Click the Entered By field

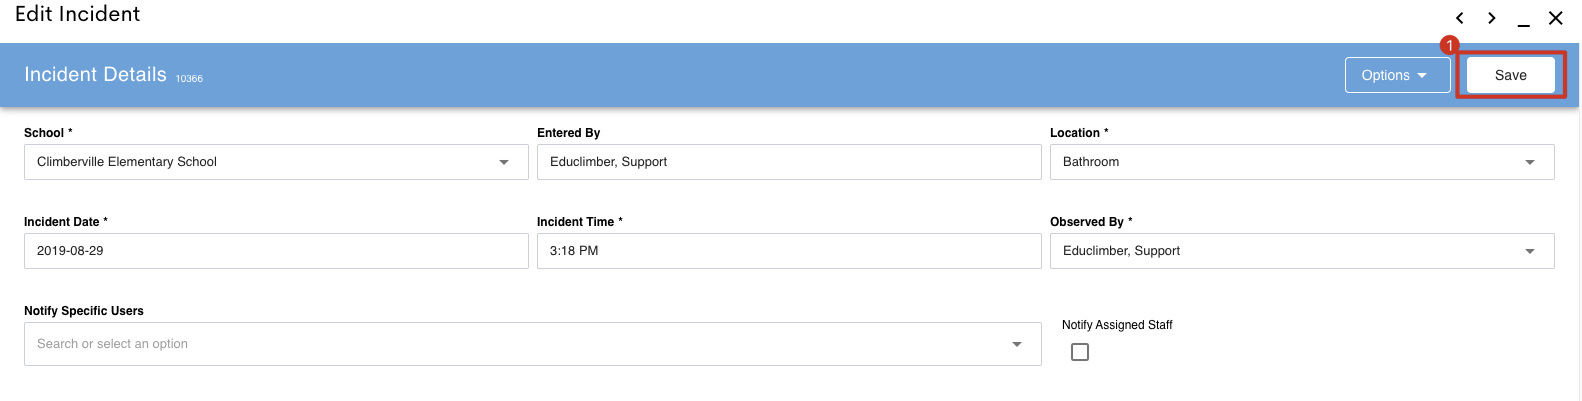pyautogui.click(x=789, y=162)
